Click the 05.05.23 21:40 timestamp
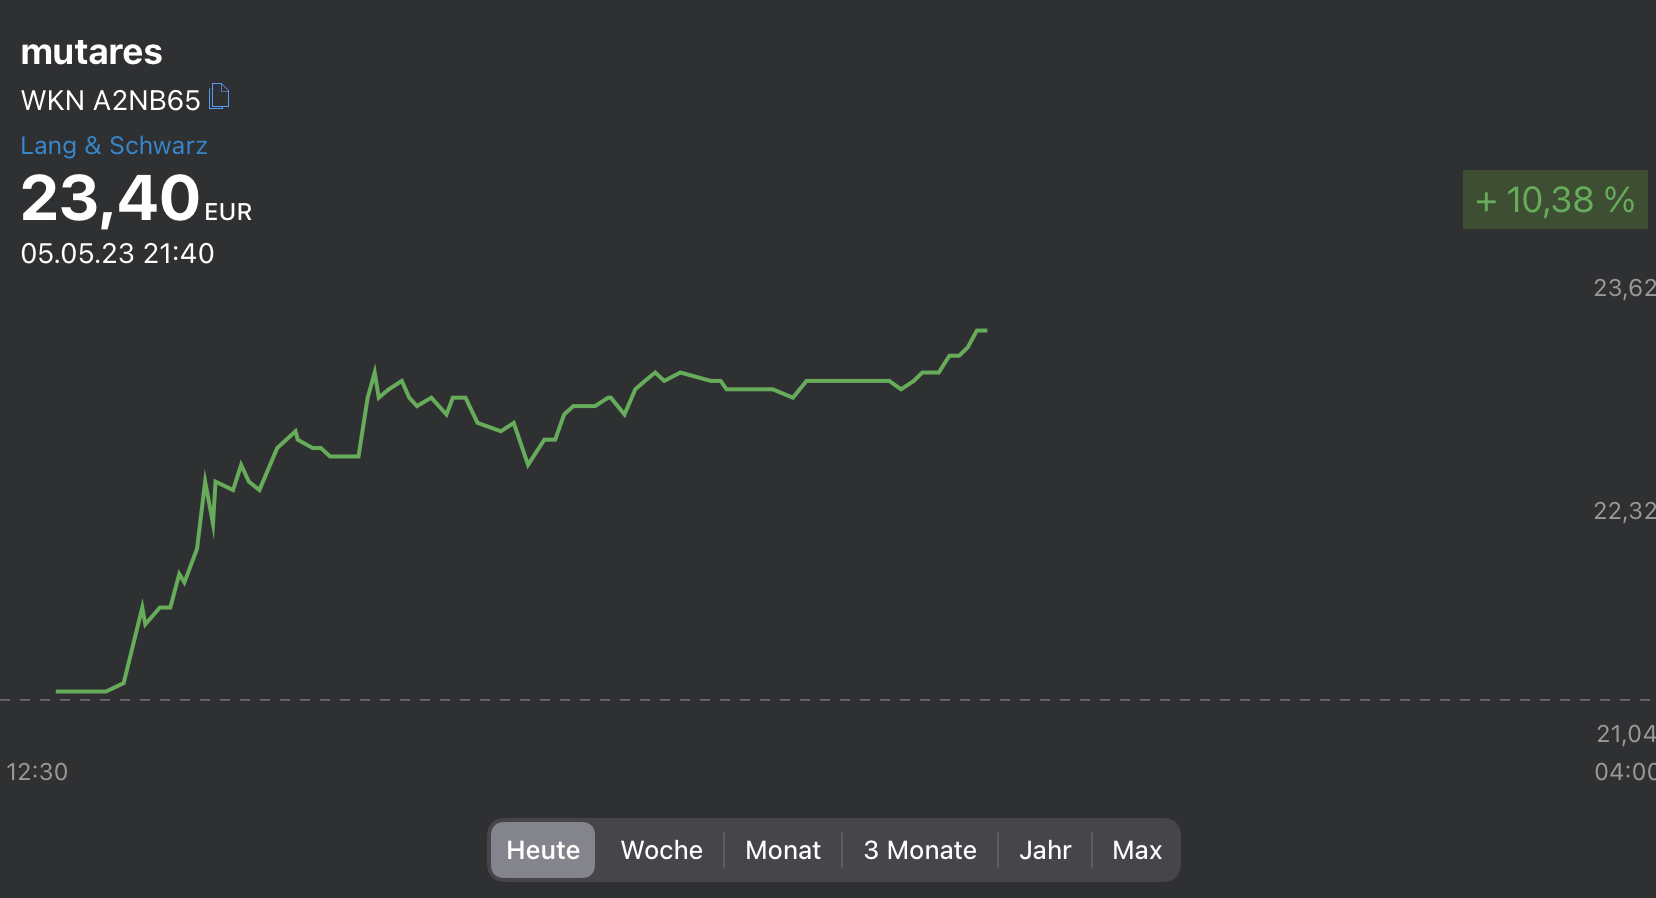 pyautogui.click(x=117, y=254)
